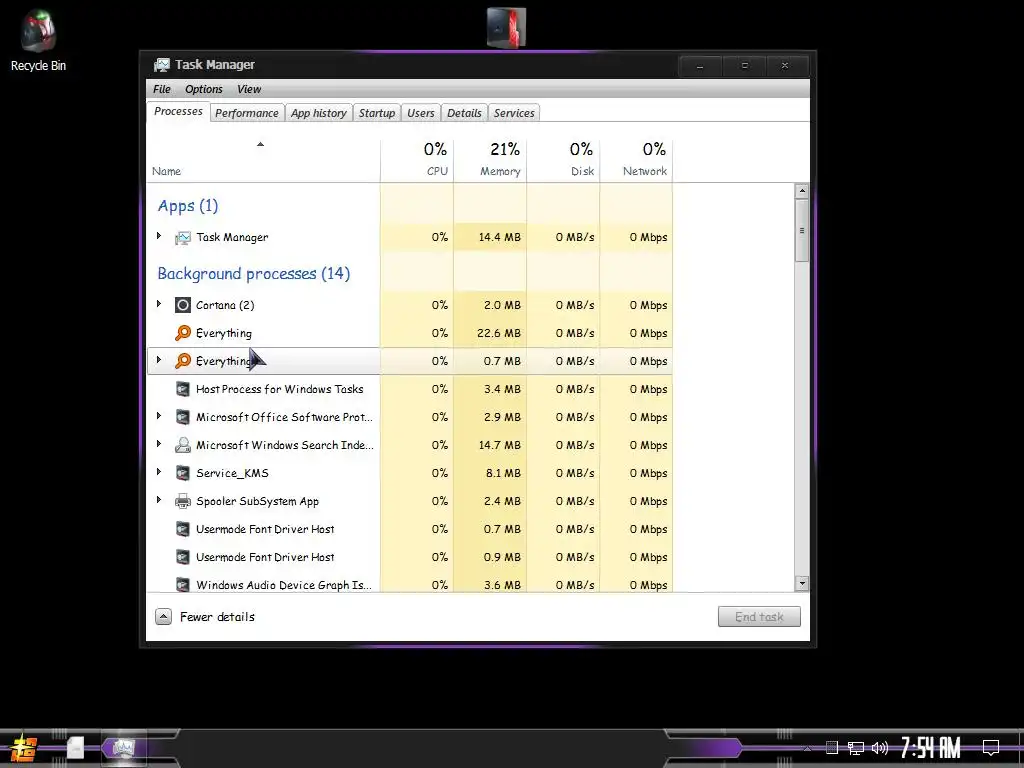Switch to the Users tab

click(421, 113)
